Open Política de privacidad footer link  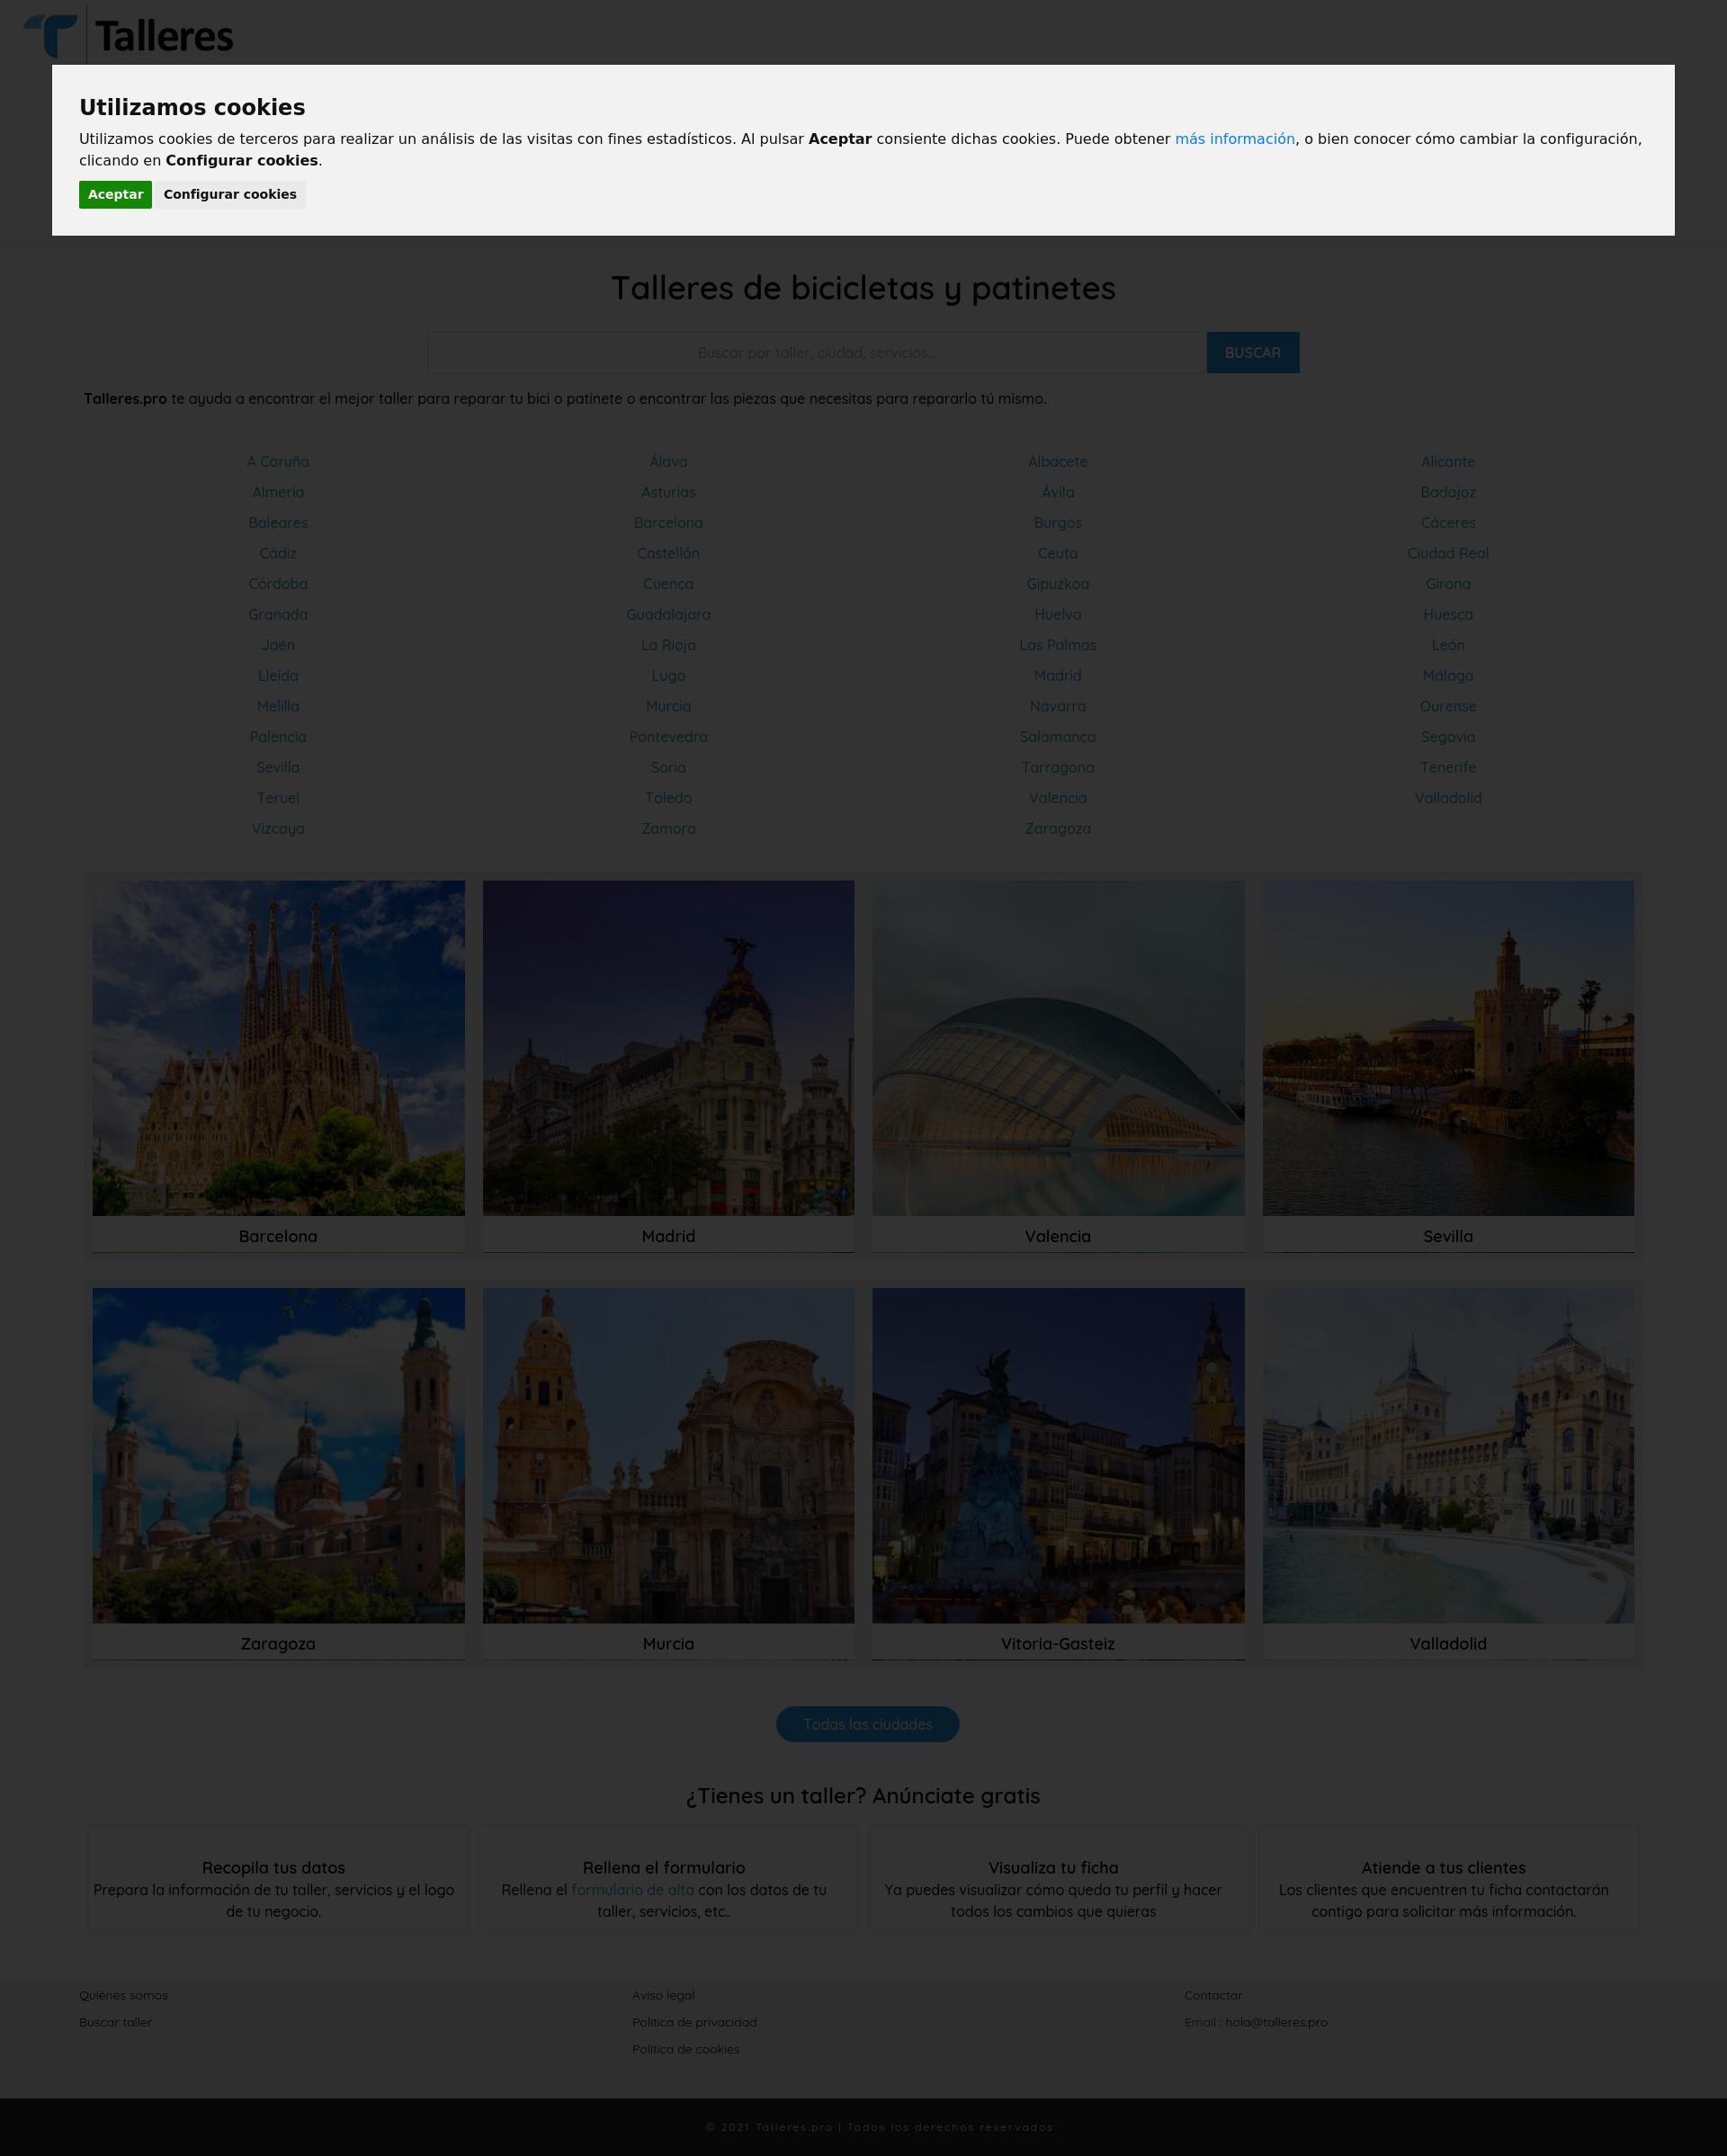click(x=694, y=2022)
